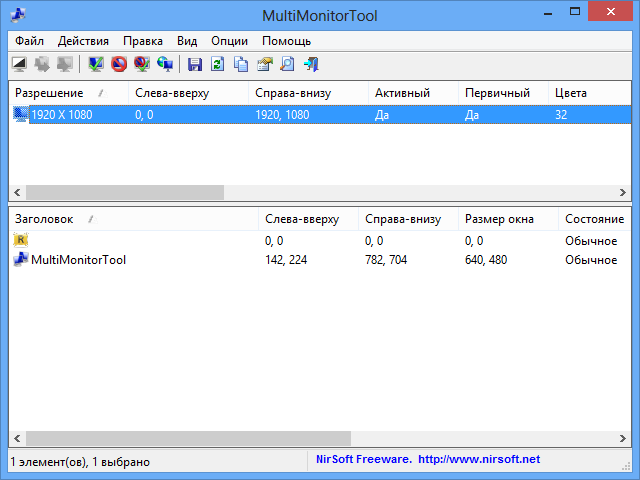Click the monitor icon of the 1920 X 1080 row
The height and width of the screenshot is (480, 640).
[x=20, y=115]
